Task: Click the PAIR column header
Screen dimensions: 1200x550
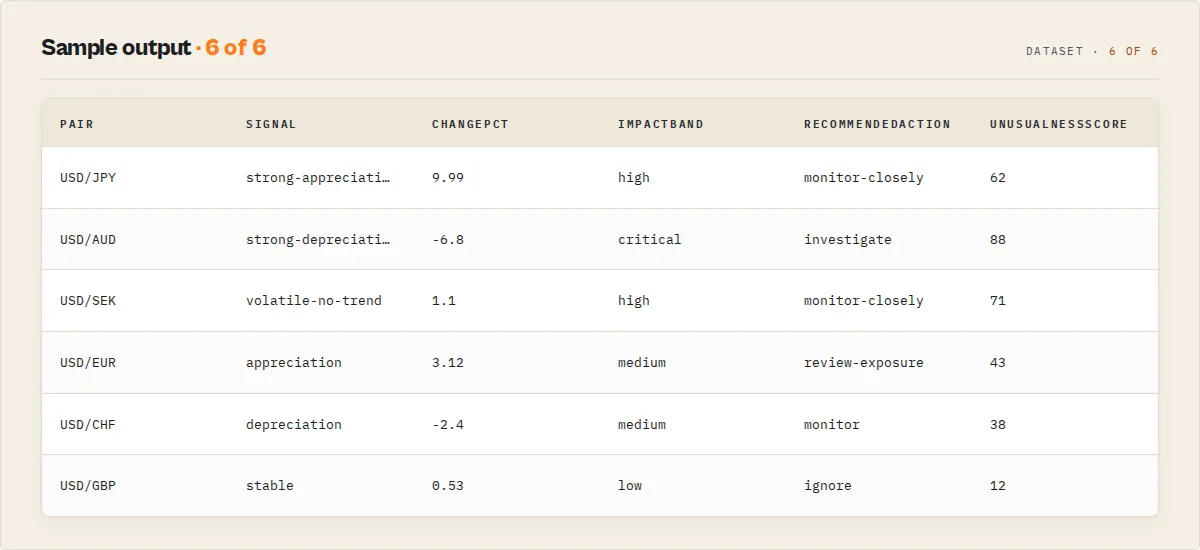Action: click(x=77, y=124)
